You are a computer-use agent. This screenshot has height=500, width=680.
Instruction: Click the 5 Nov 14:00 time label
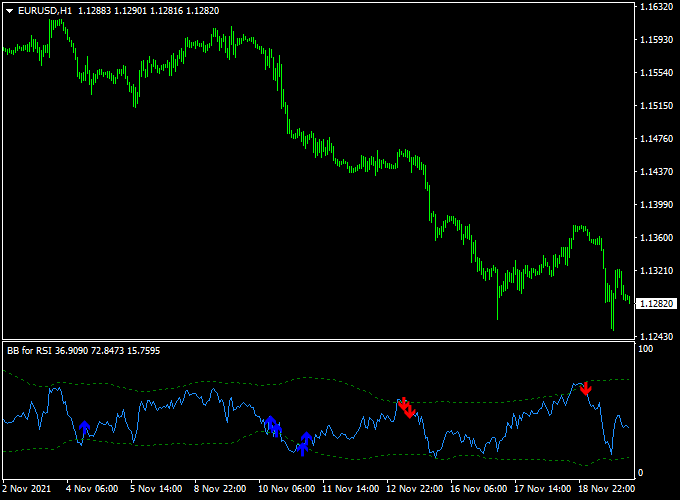(x=156, y=489)
